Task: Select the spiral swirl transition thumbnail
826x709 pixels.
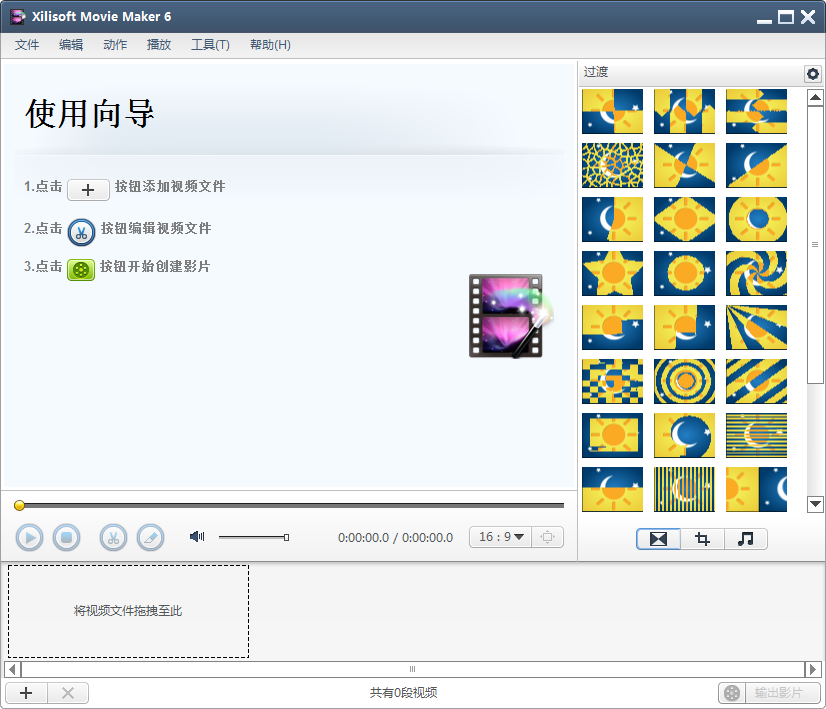Action: pos(756,273)
